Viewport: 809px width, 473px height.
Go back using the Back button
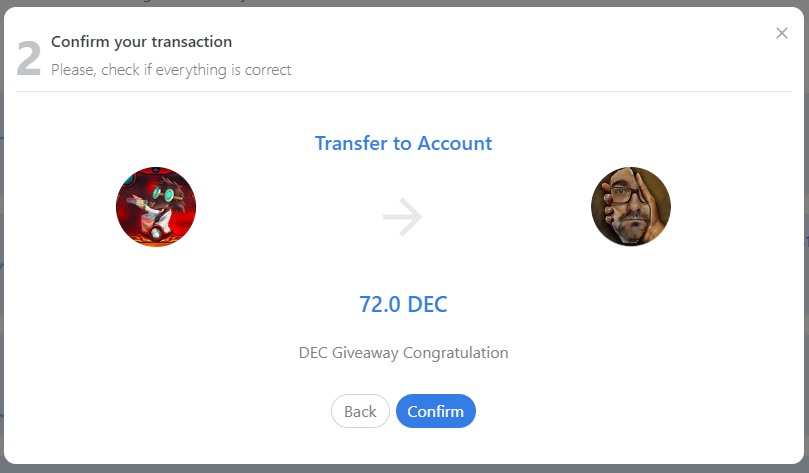pyautogui.click(x=360, y=411)
